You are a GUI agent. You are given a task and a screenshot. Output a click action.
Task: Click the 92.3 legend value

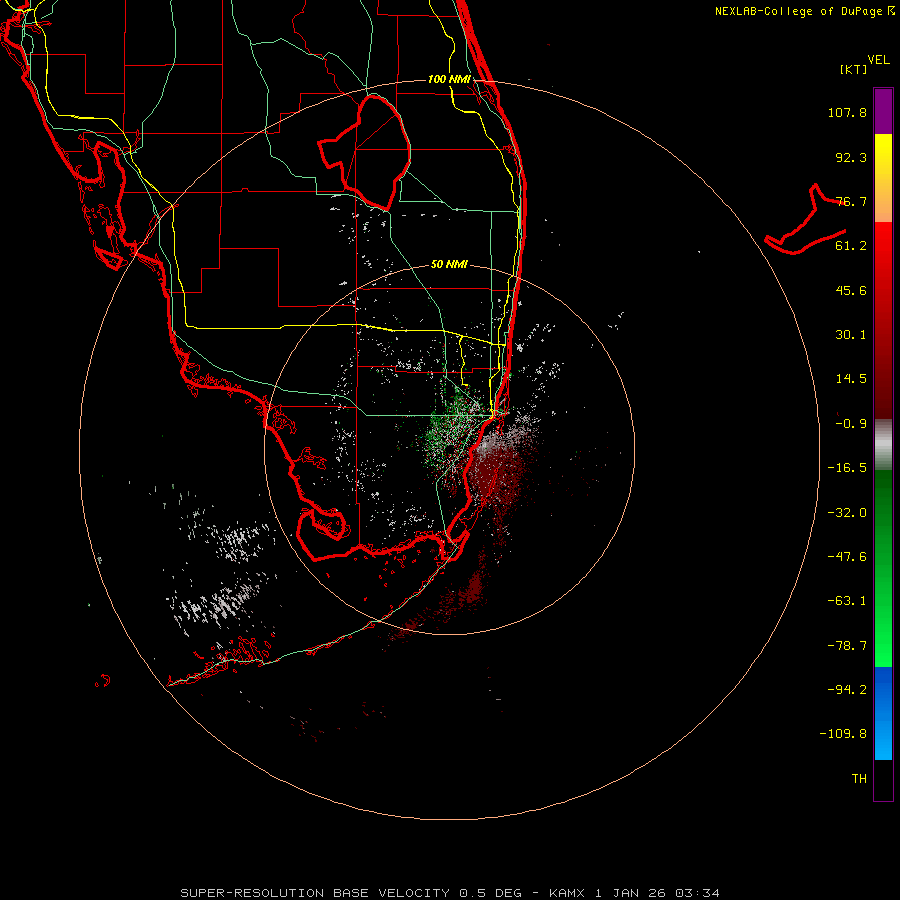click(851, 157)
